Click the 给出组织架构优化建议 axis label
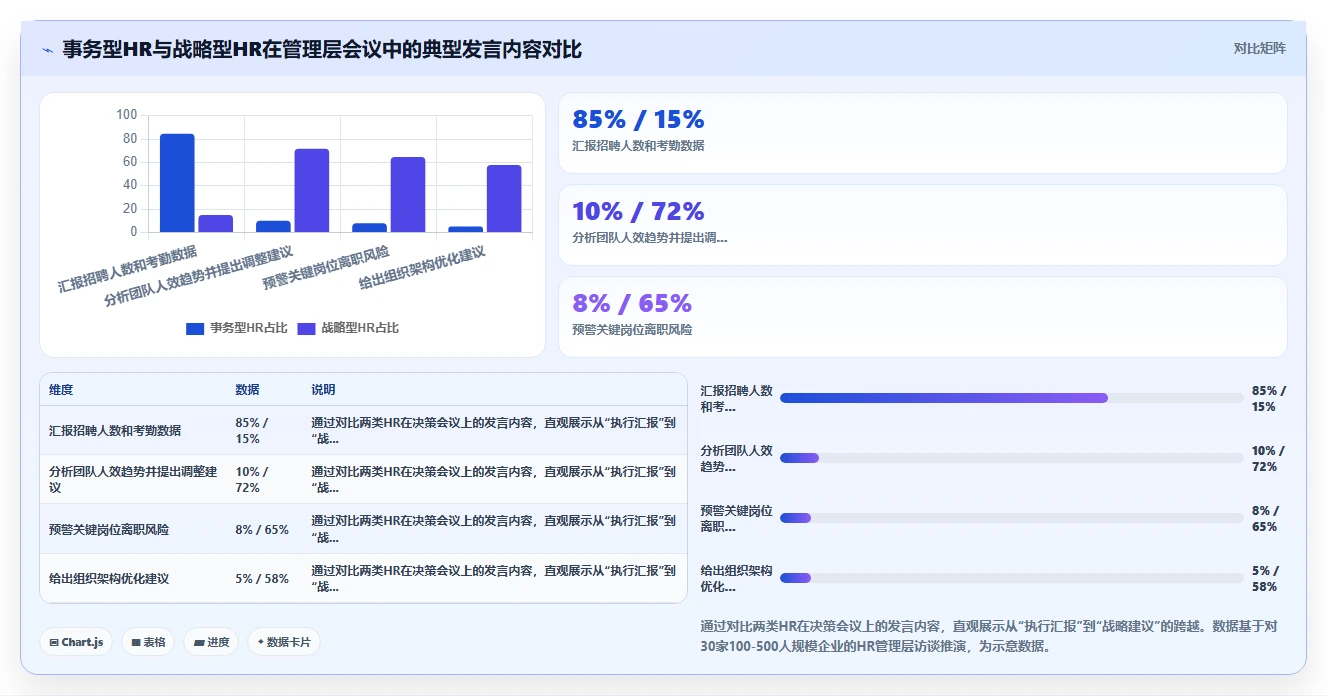Image resolution: width=1327 pixels, height=696 pixels. pos(422,268)
